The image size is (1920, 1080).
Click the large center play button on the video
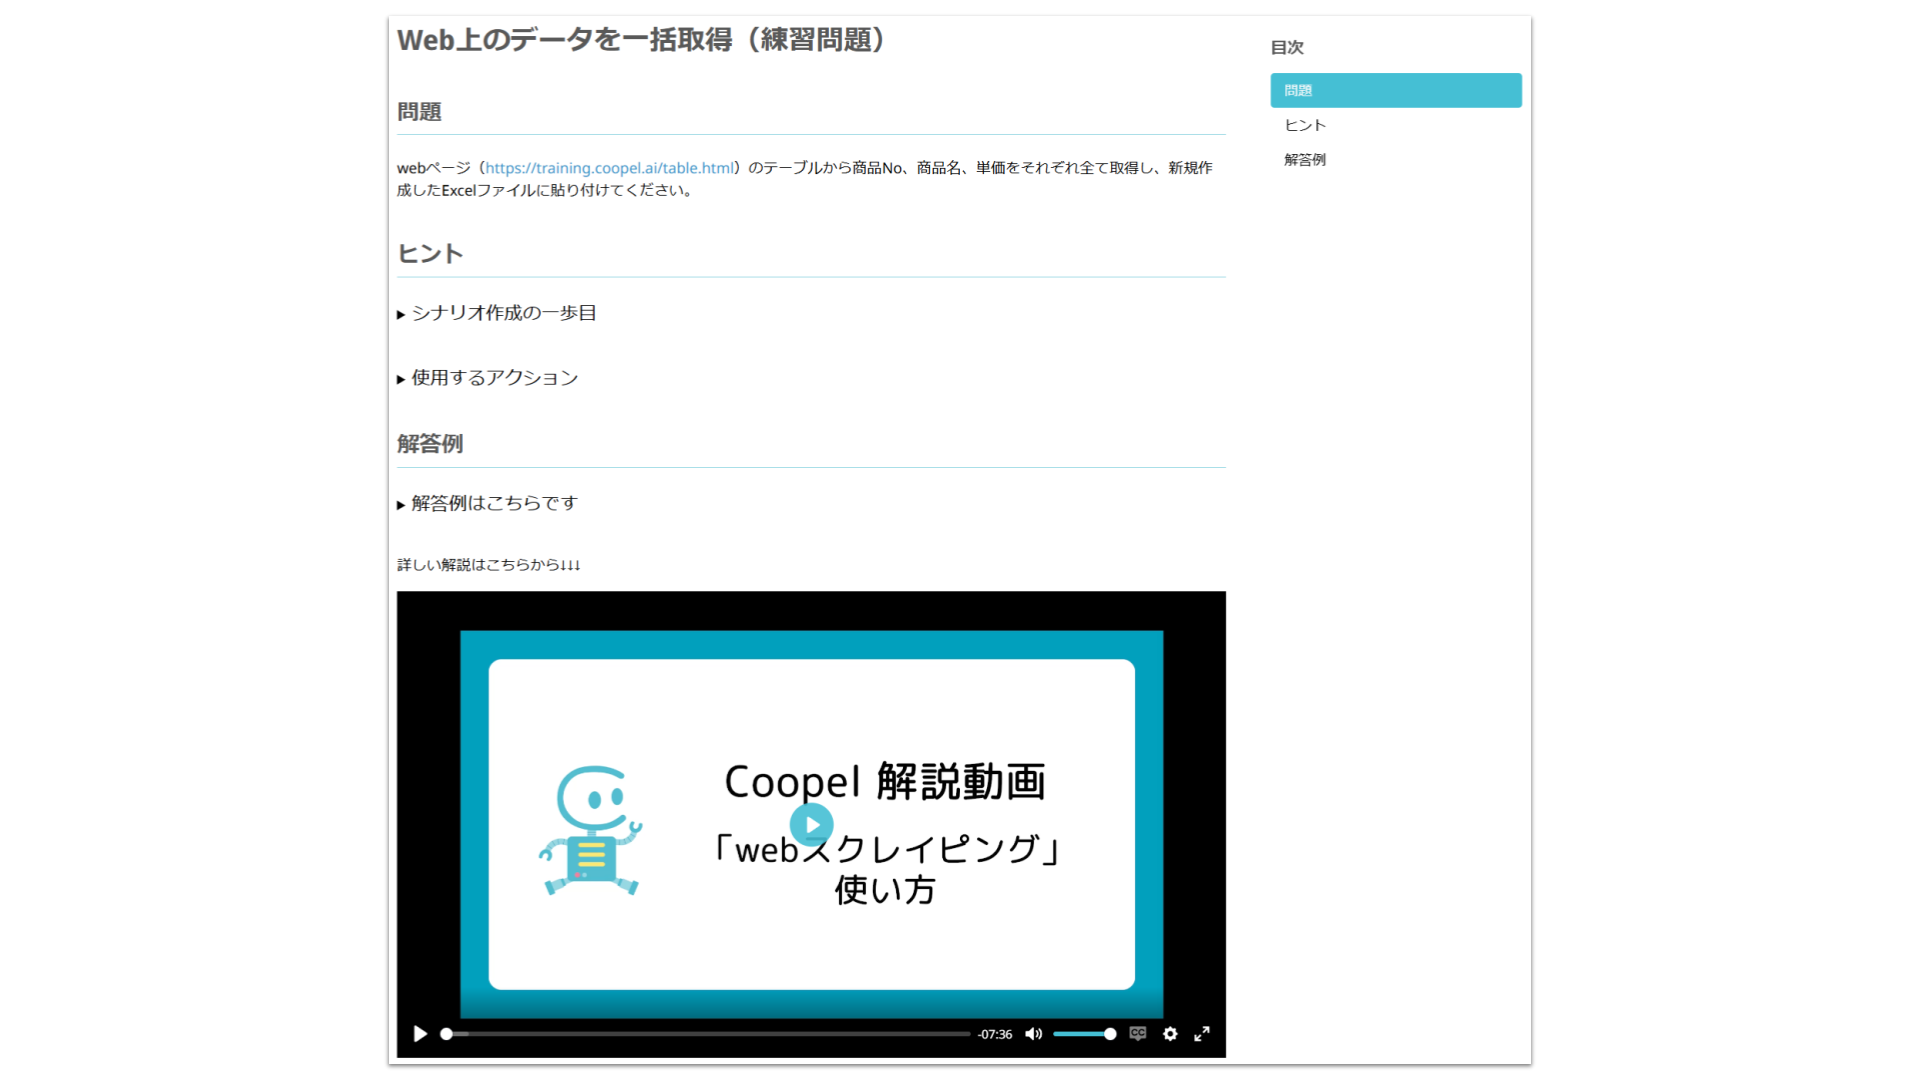click(812, 825)
